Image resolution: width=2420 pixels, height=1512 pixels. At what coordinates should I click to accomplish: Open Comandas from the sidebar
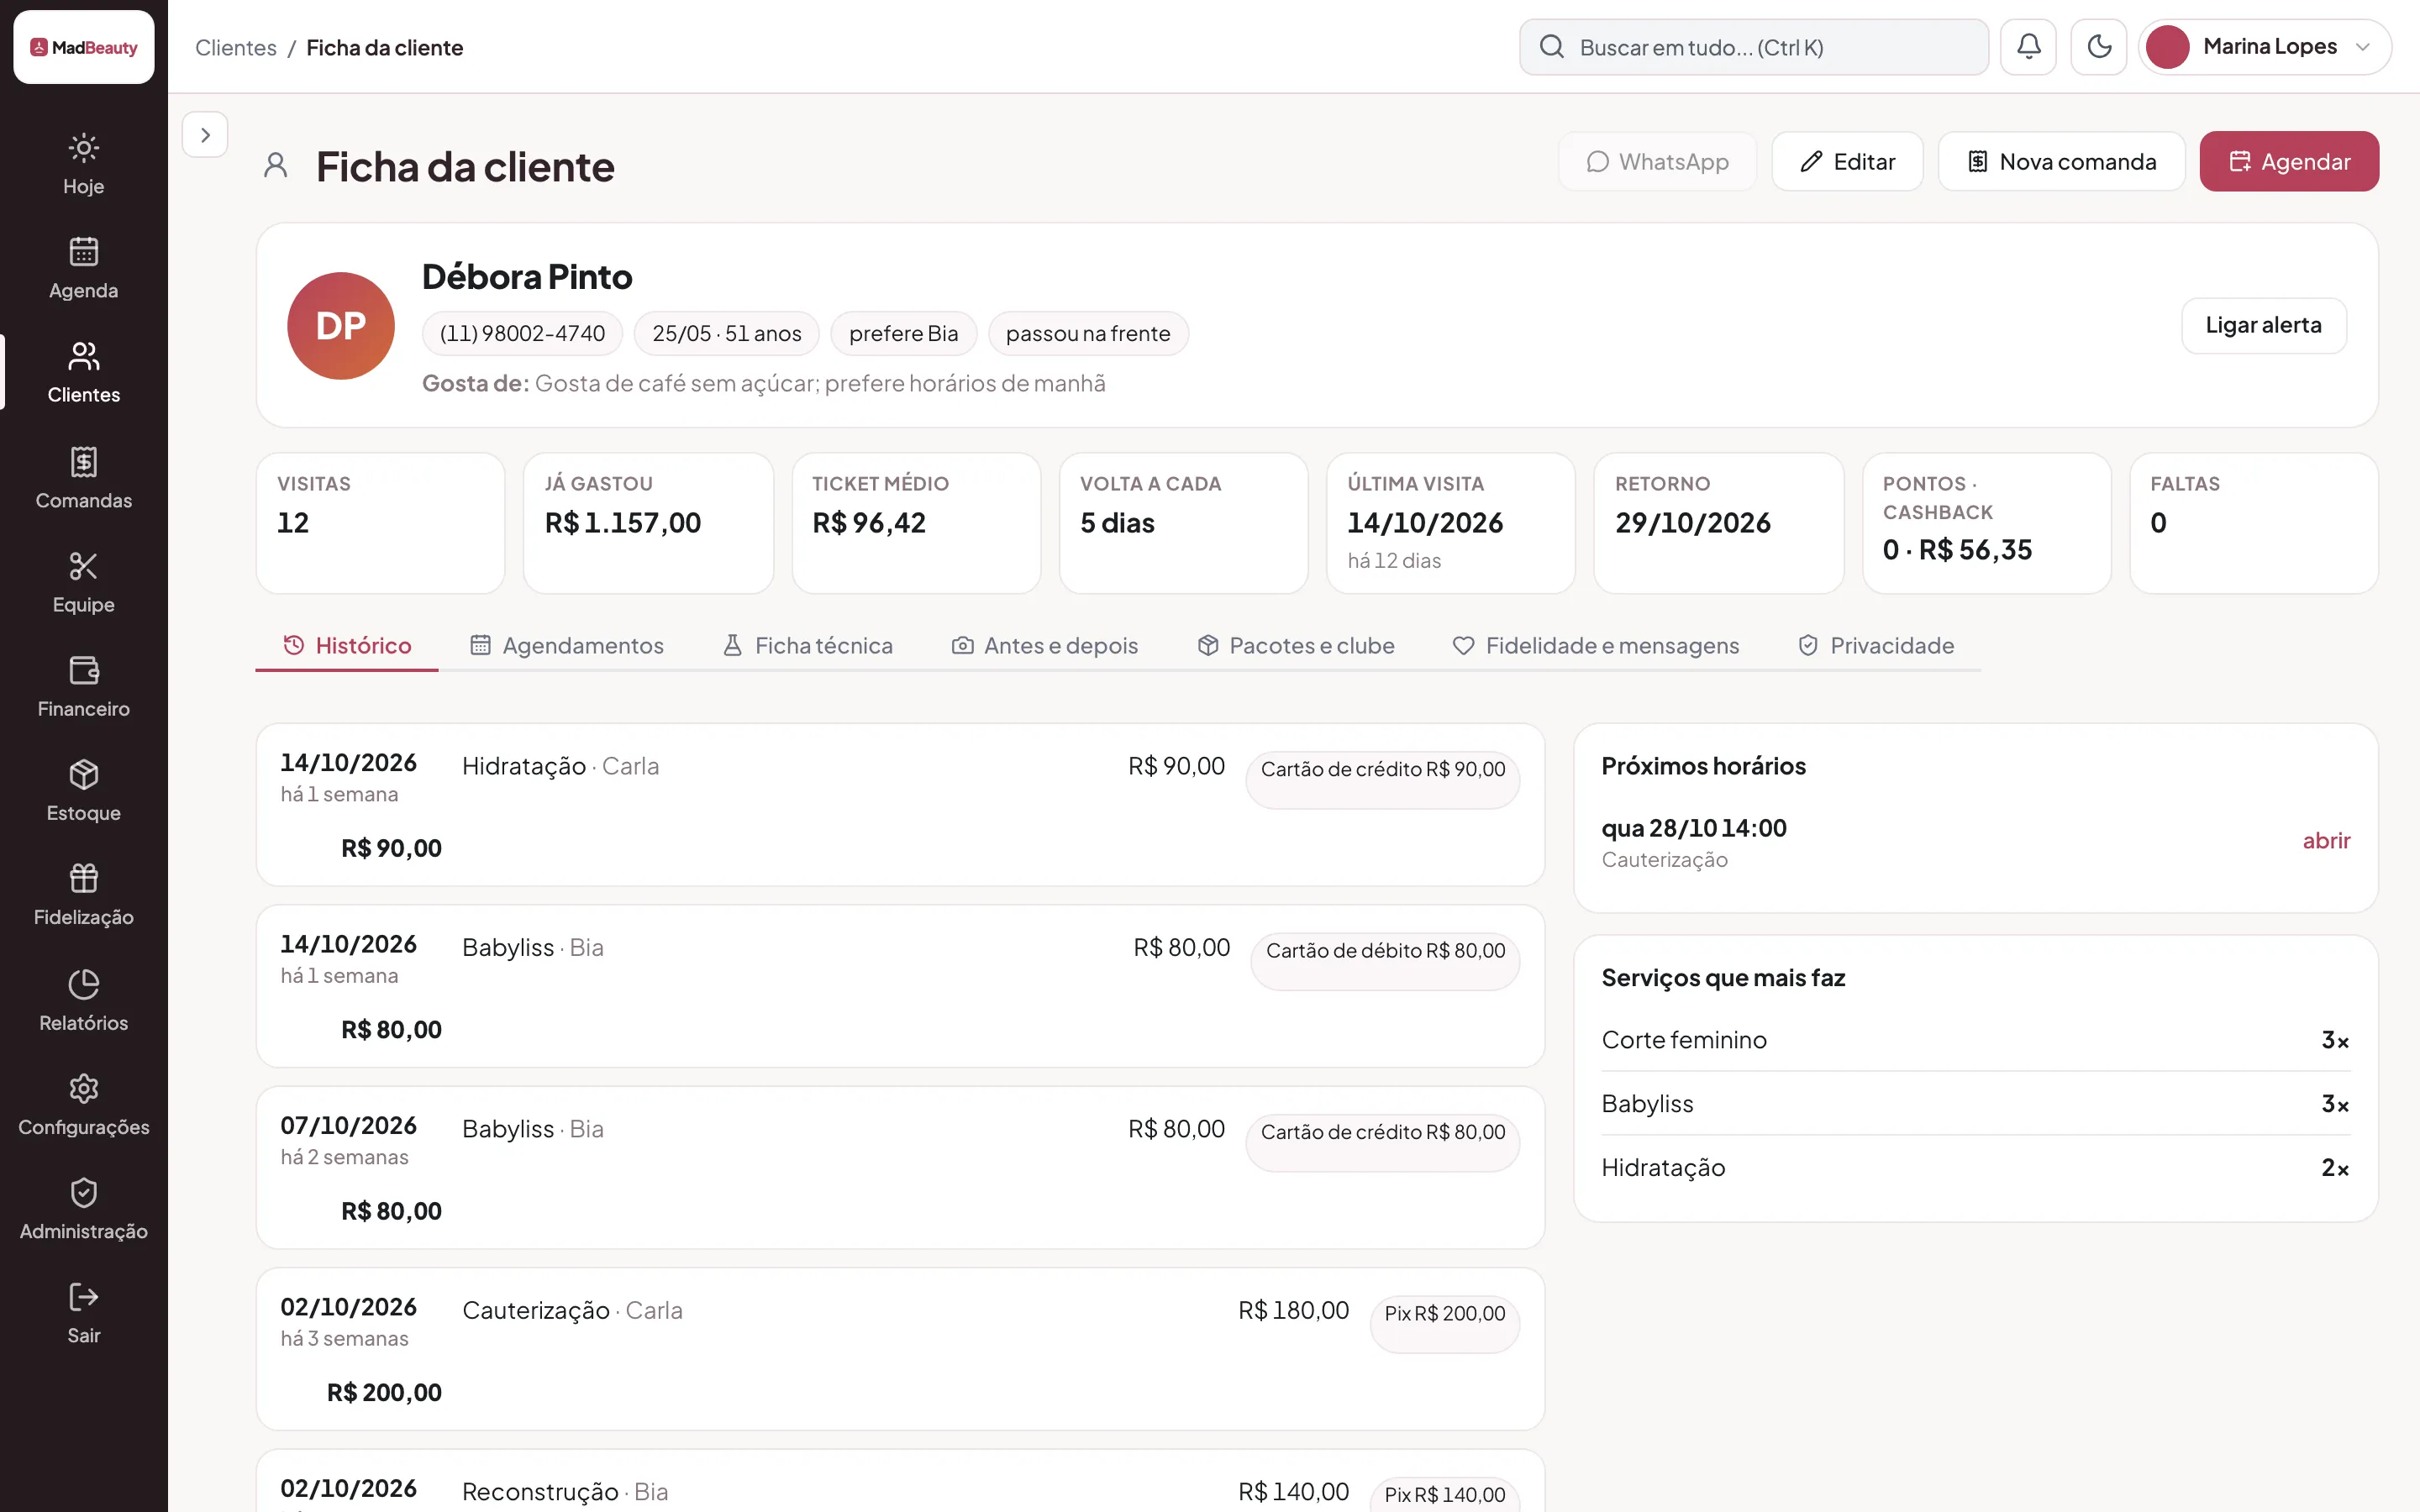(83, 479)
